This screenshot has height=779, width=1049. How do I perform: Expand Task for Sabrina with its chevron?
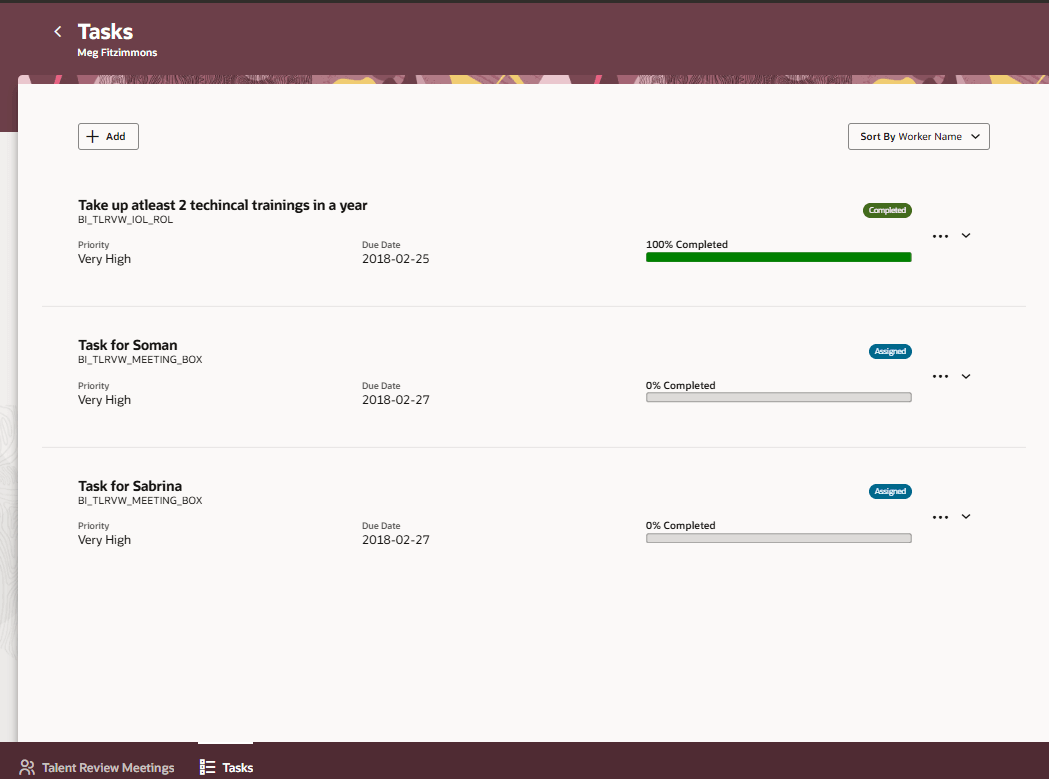pos(966,517)
